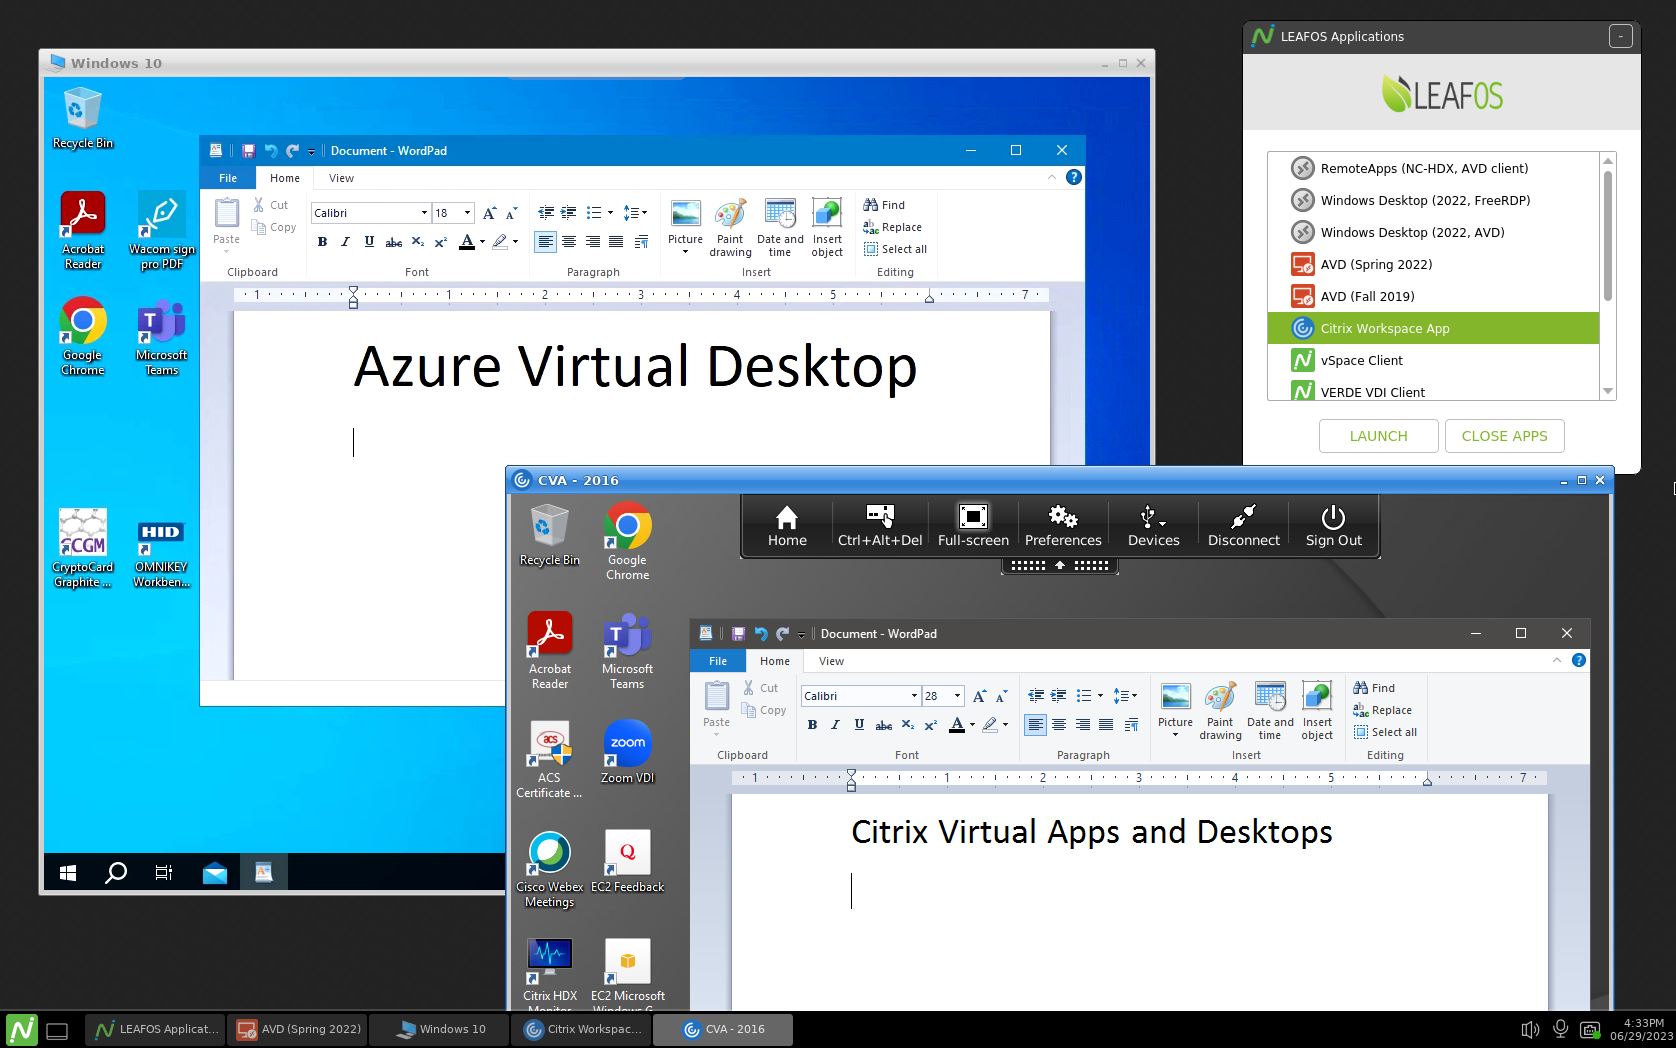
Task: Toggle Italic in Azure WordPad
Action: [346, 241]
